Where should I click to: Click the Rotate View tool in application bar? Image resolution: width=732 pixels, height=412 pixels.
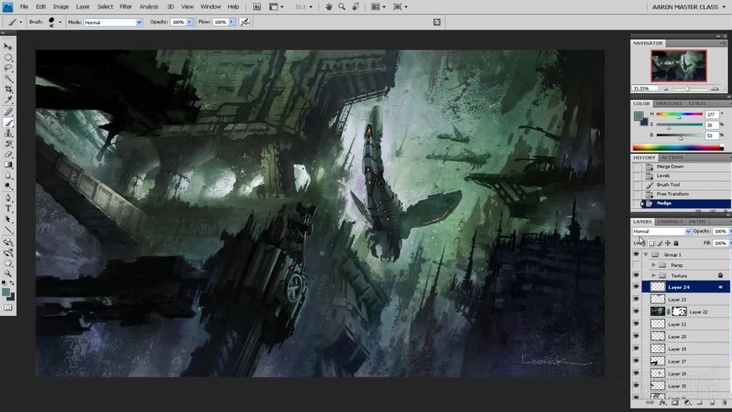pyautogui.click(x=356, y=7)
